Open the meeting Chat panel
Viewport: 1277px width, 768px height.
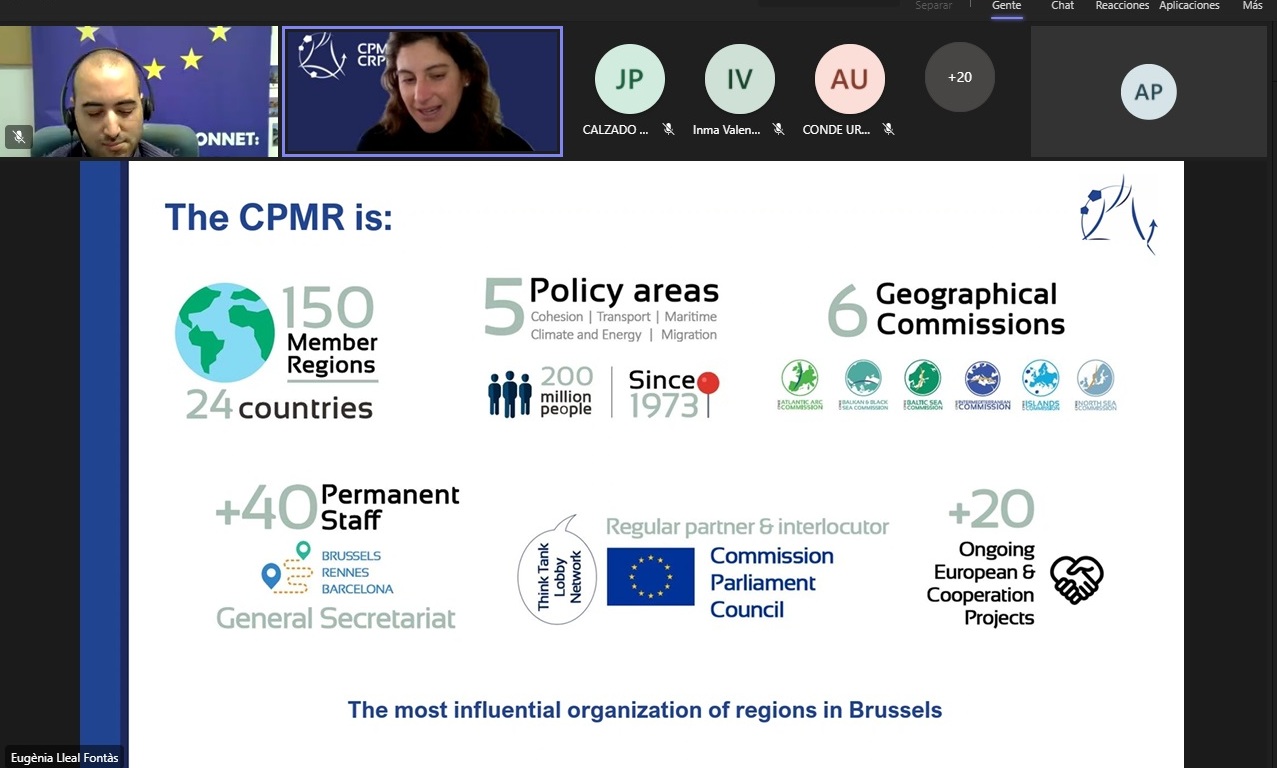(1062, 6)
